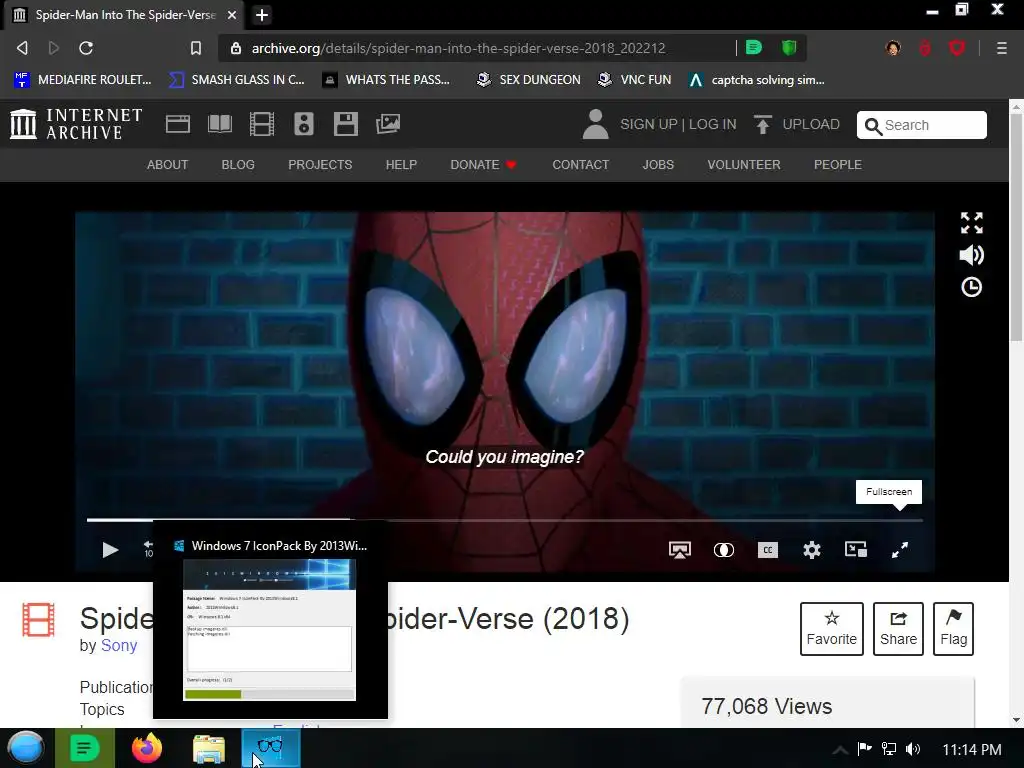Go back in browser

[x=22, y=48]
